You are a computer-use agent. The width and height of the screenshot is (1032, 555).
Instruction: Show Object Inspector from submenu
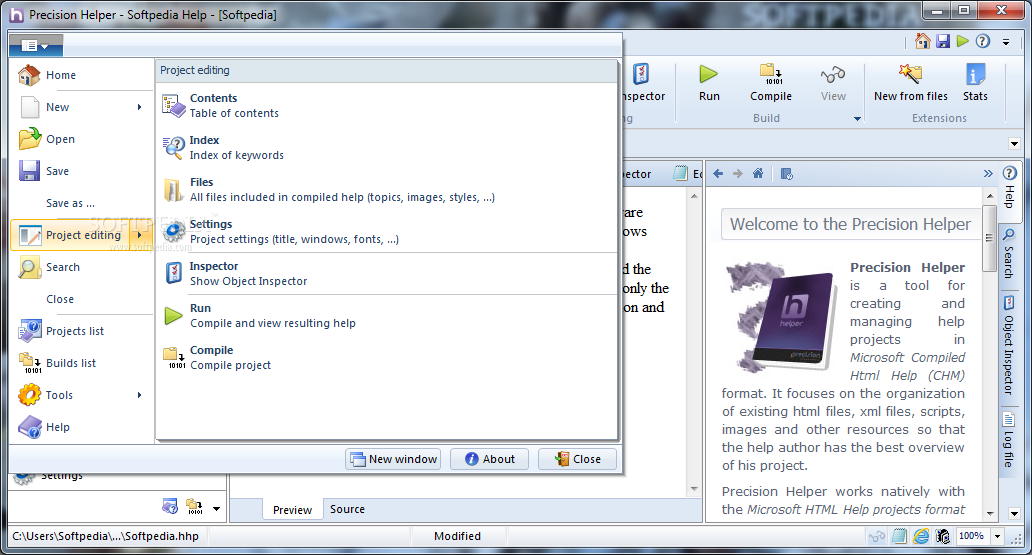[x=387, y=274]
